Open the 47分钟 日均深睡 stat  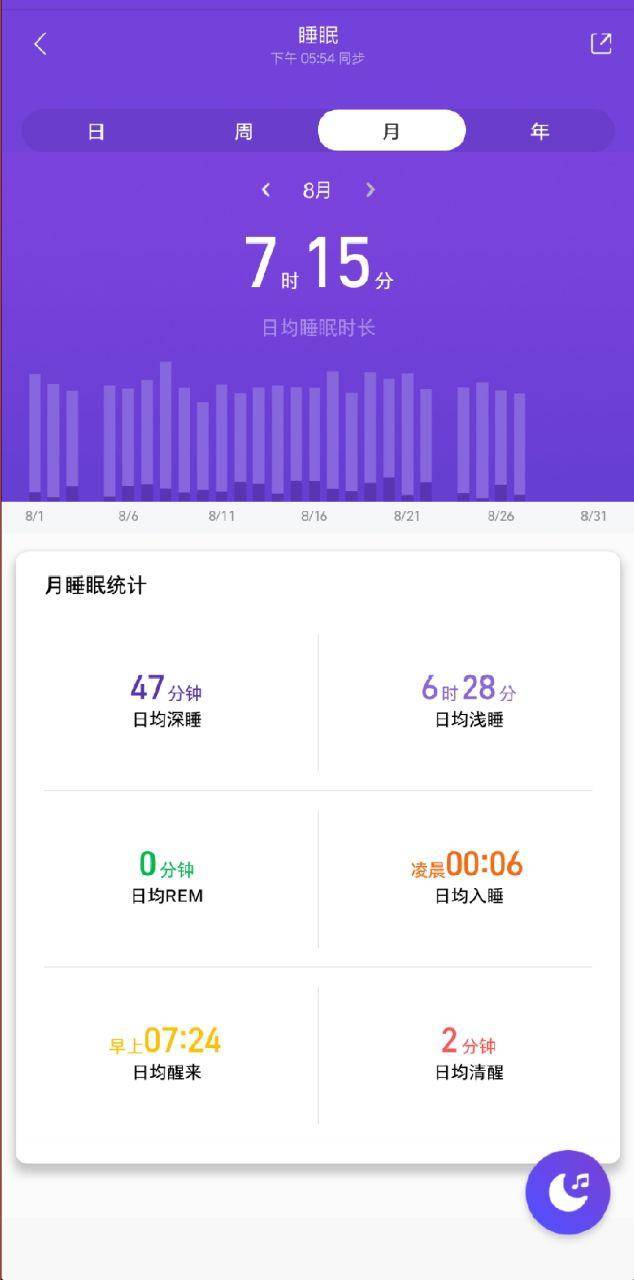click(167, 701)
